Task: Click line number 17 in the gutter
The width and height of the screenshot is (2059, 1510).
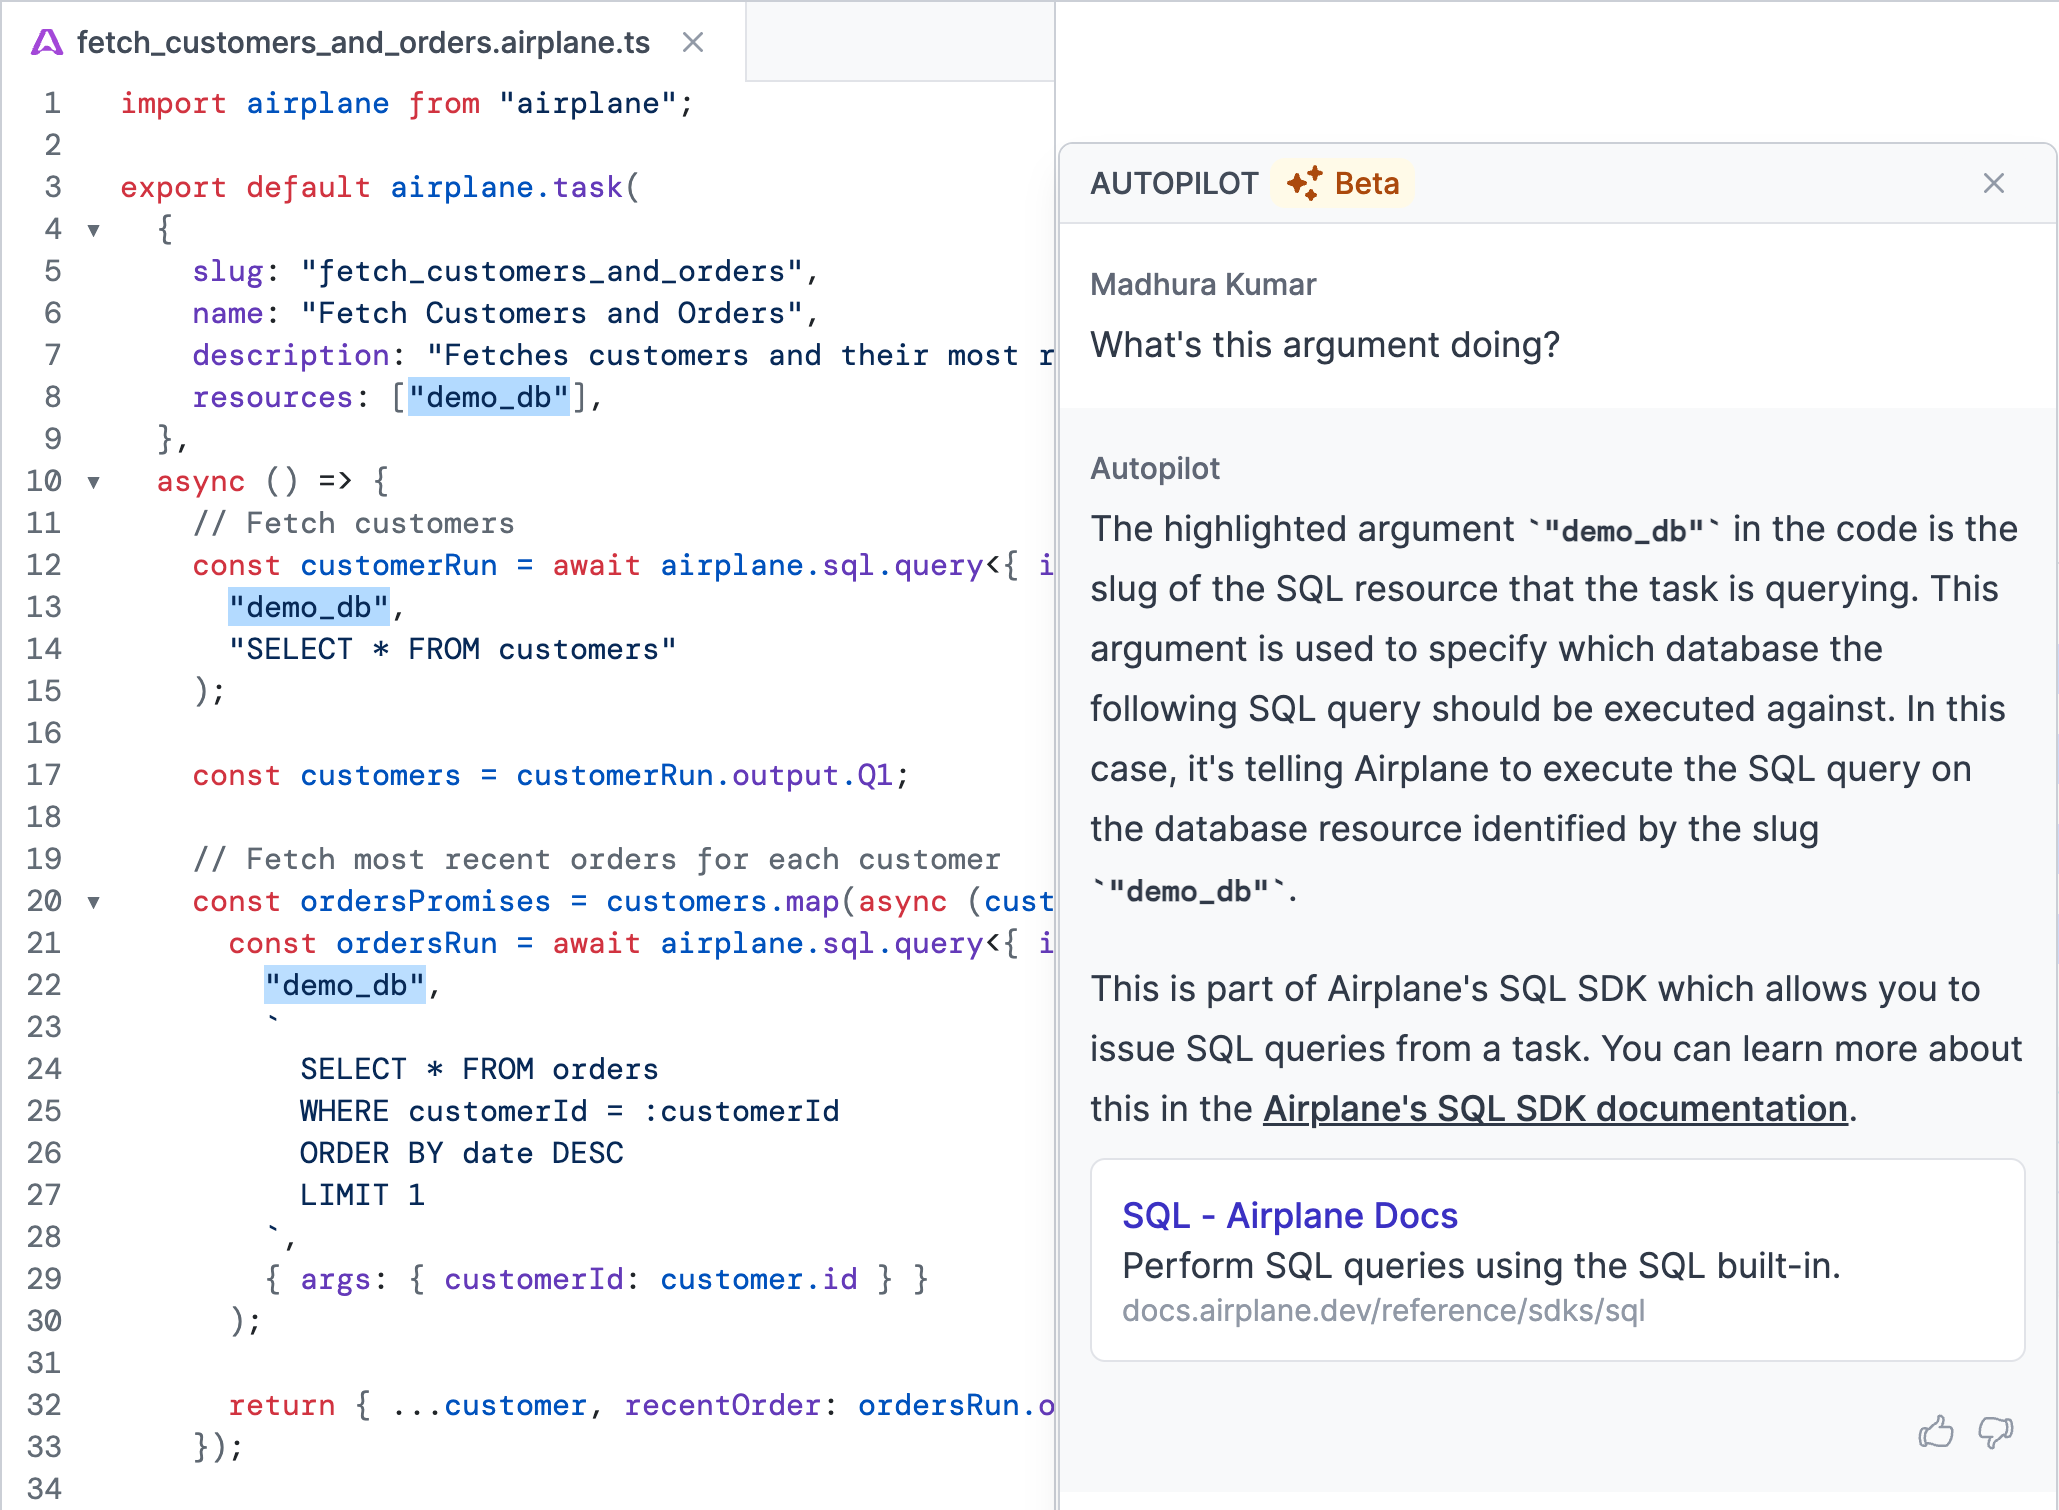Action: [x=44, y=775]
